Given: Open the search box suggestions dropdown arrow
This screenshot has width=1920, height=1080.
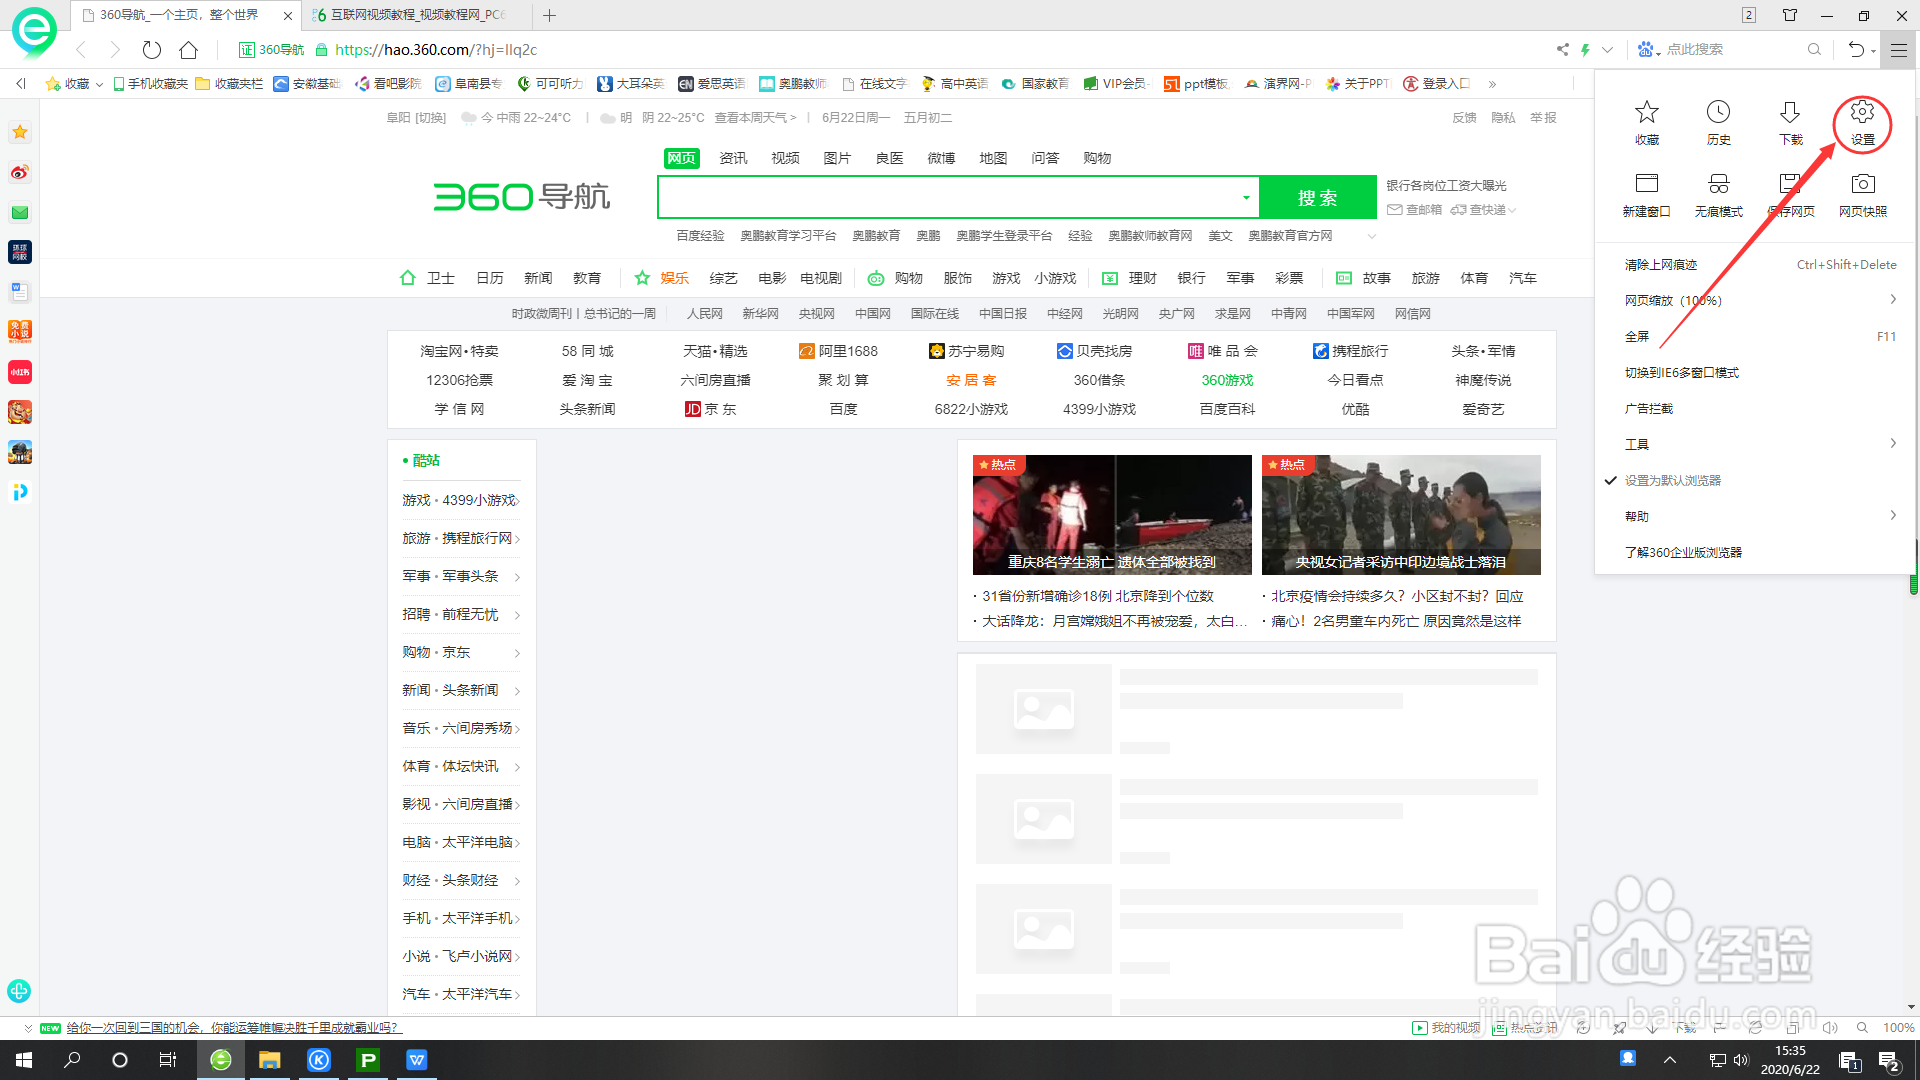Looking at the screenshot, I should [x=1246, y=197].
